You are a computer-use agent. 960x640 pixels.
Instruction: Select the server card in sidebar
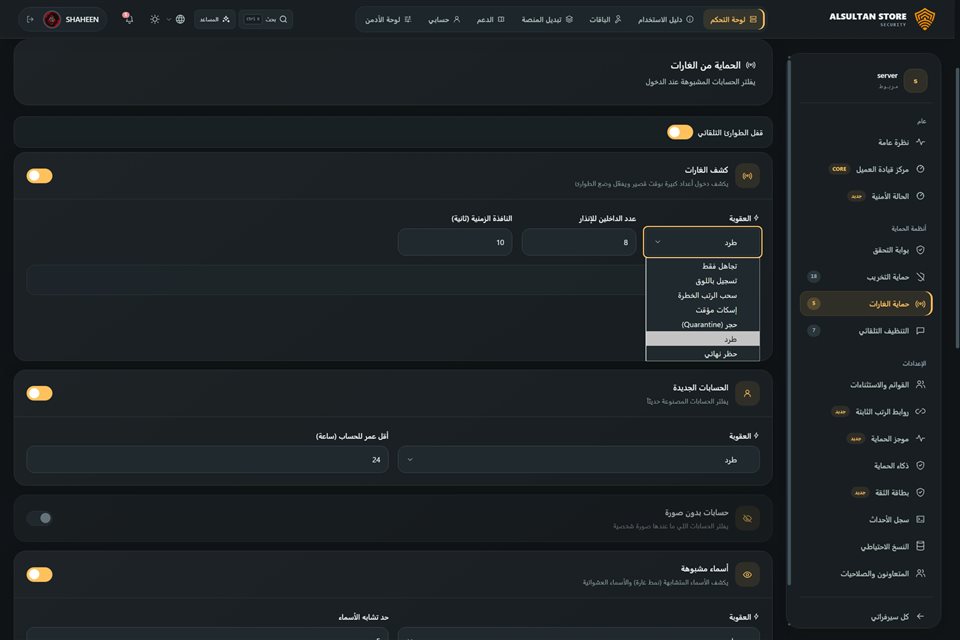(x=864, y=81)
